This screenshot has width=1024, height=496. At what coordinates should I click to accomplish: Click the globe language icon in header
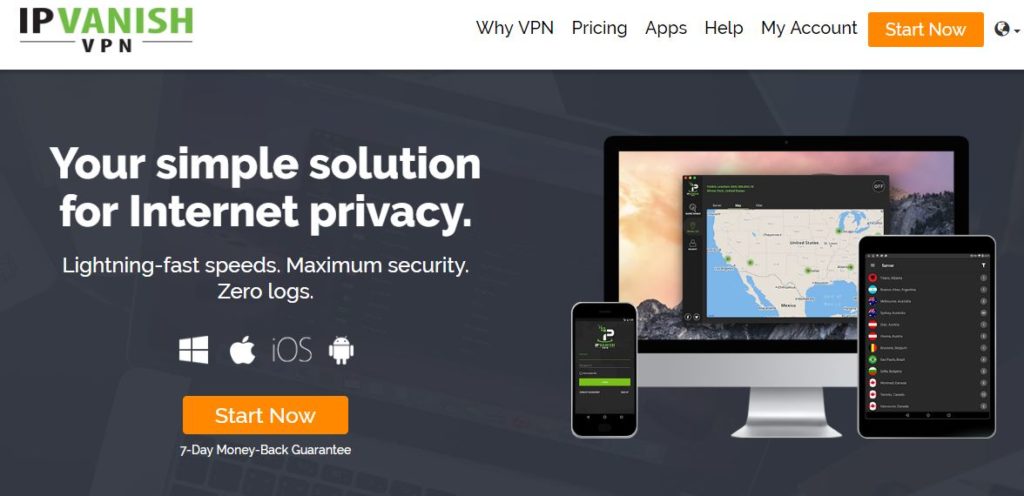1002,29
